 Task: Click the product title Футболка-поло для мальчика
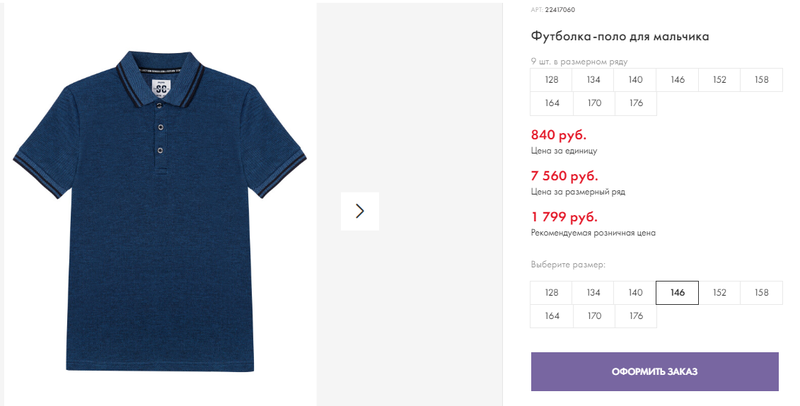(x=620, y=37)
